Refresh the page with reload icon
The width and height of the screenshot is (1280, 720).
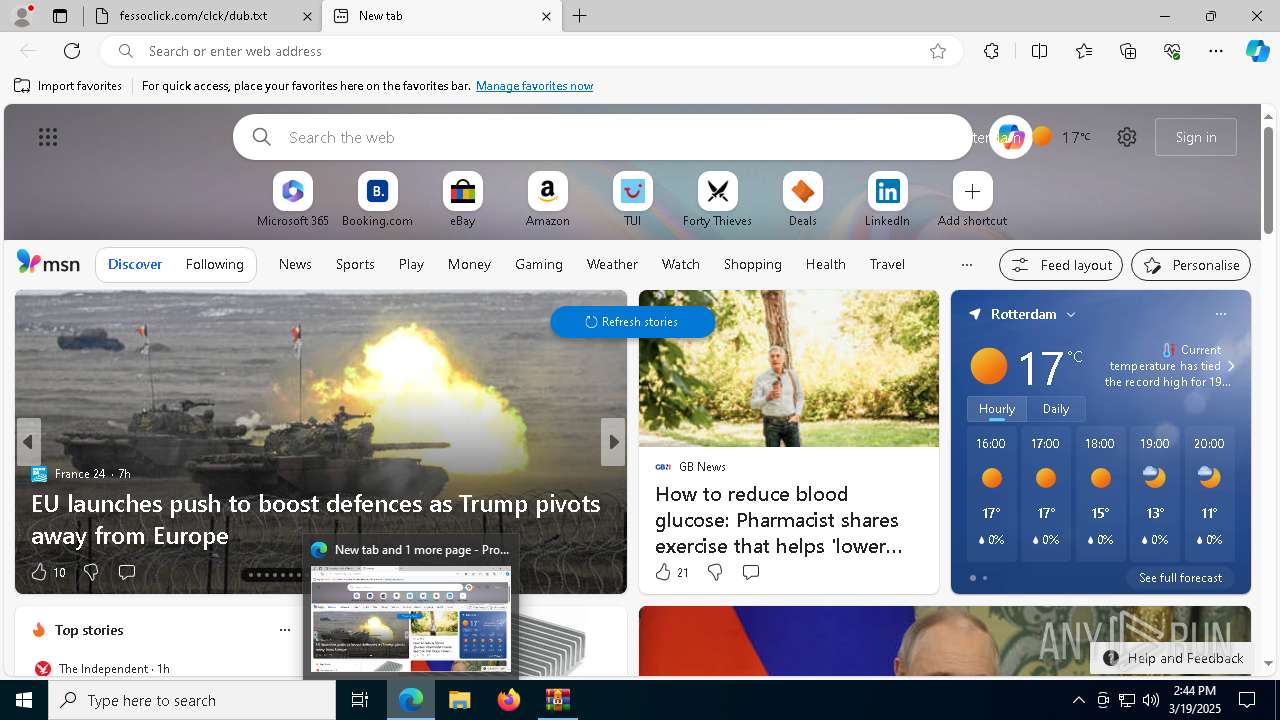point(72,51)
